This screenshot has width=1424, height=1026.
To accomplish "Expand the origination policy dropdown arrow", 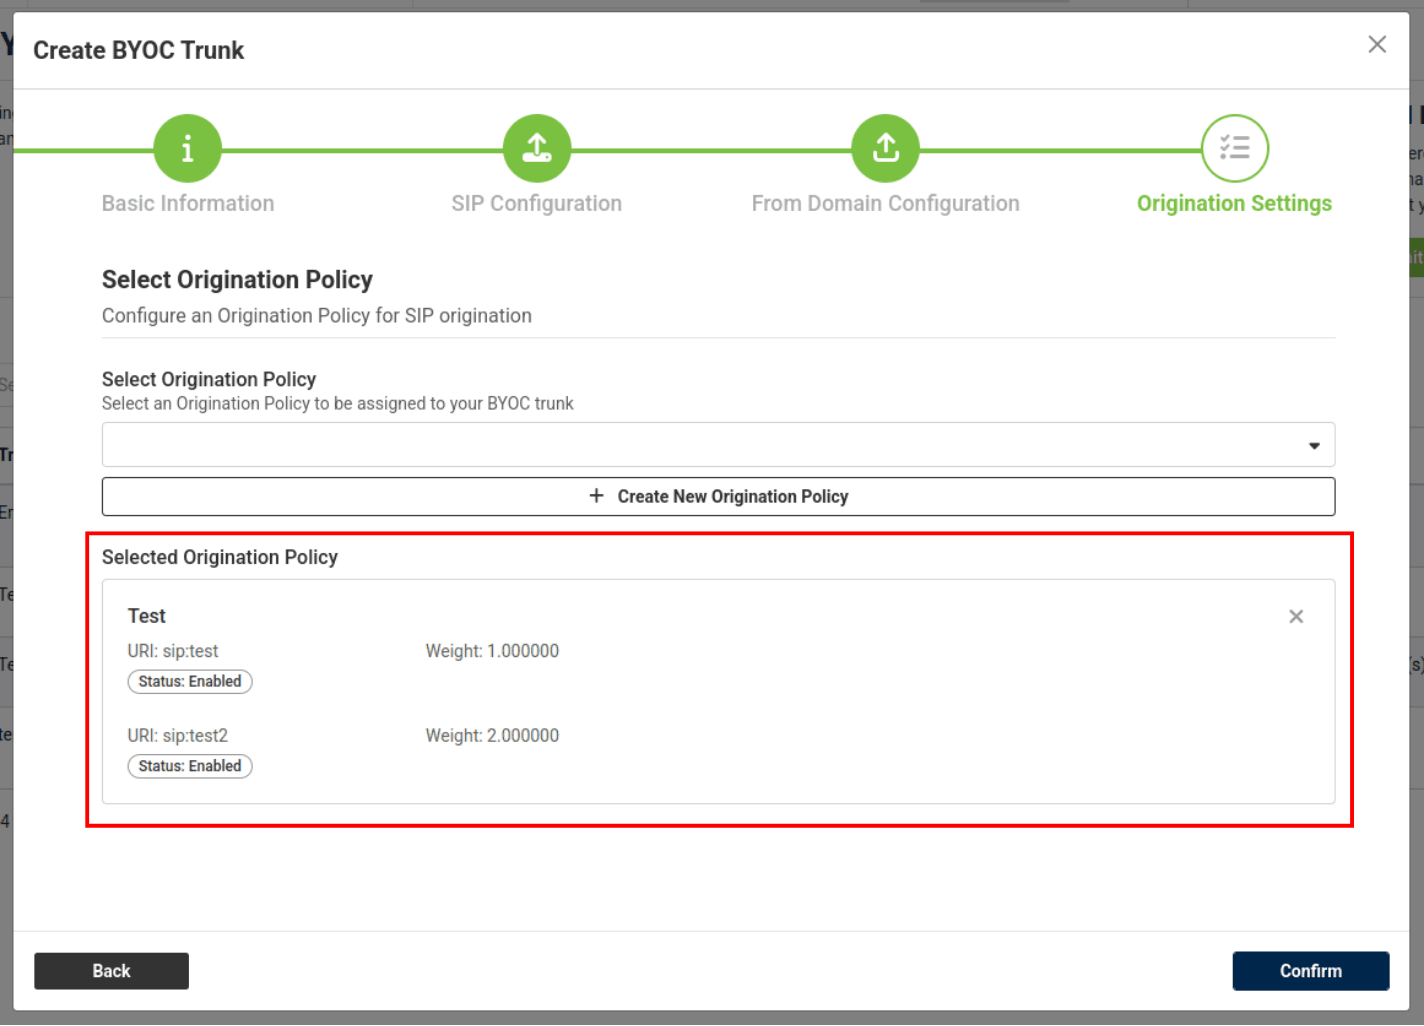I will (x=1313, y=446).
